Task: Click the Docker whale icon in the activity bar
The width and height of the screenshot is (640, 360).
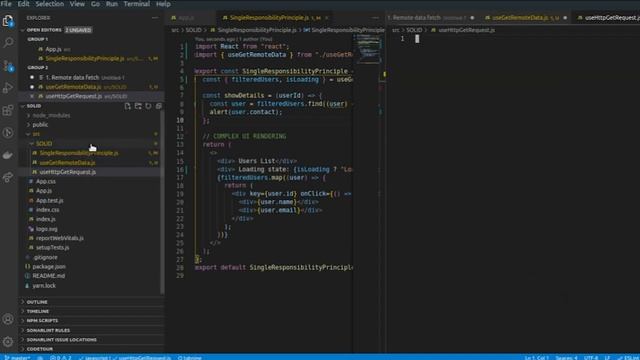Action: 8,155
